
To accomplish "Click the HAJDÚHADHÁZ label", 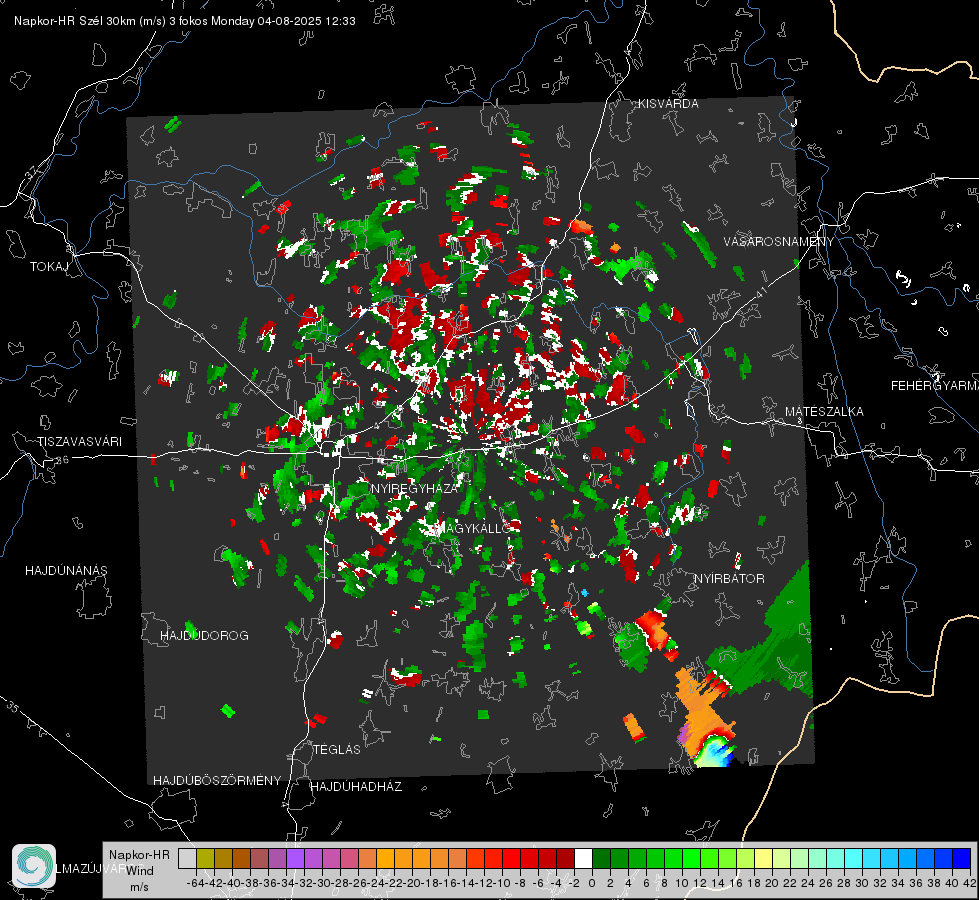I will [356, 787].
